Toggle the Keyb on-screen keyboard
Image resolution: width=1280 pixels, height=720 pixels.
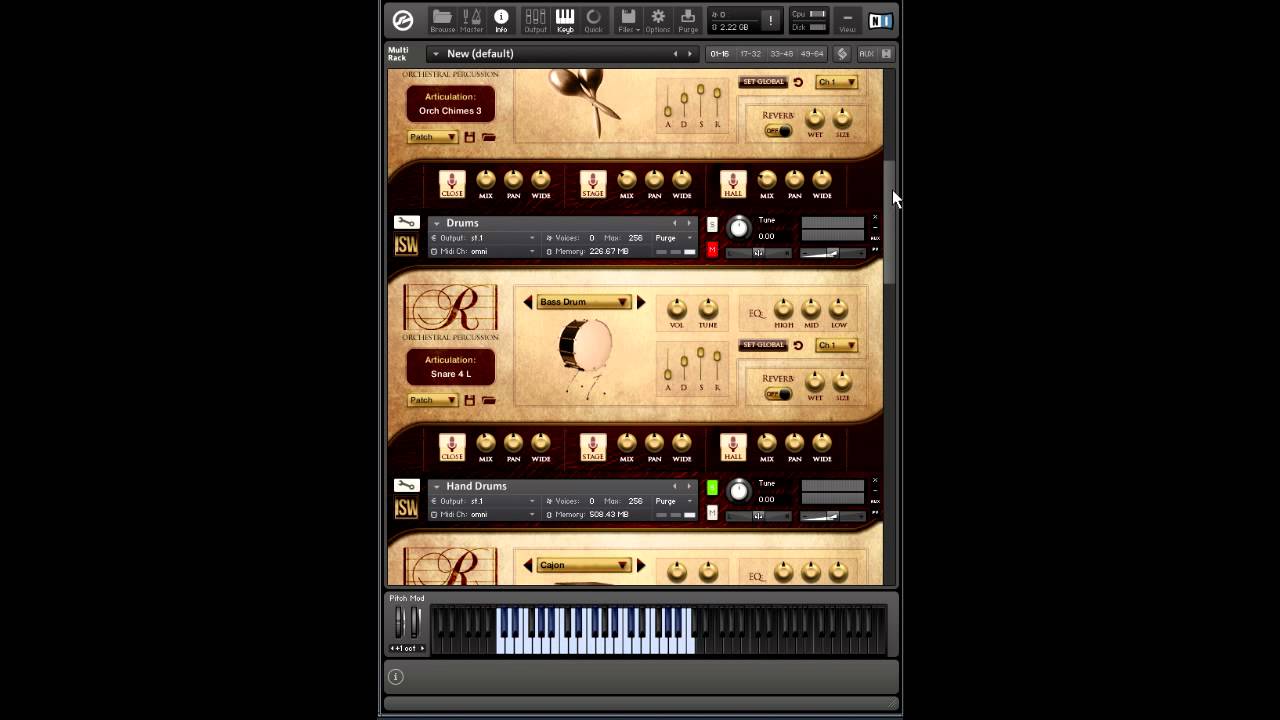click(565, 20)
